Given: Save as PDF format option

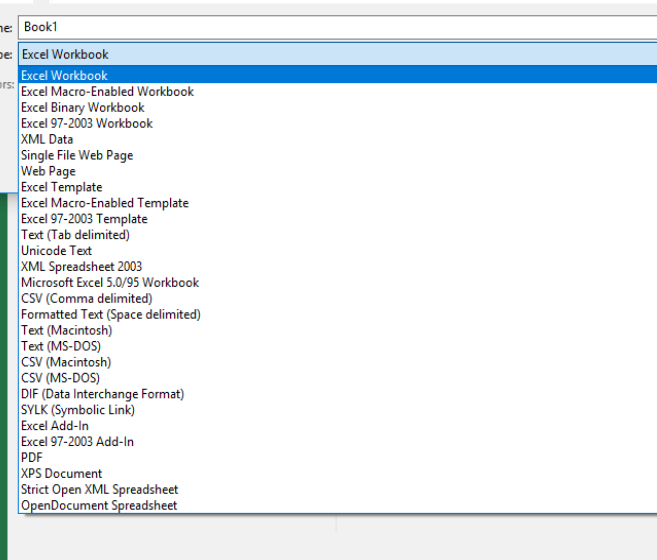Looking at the screenshot, I should pos(338,458).
